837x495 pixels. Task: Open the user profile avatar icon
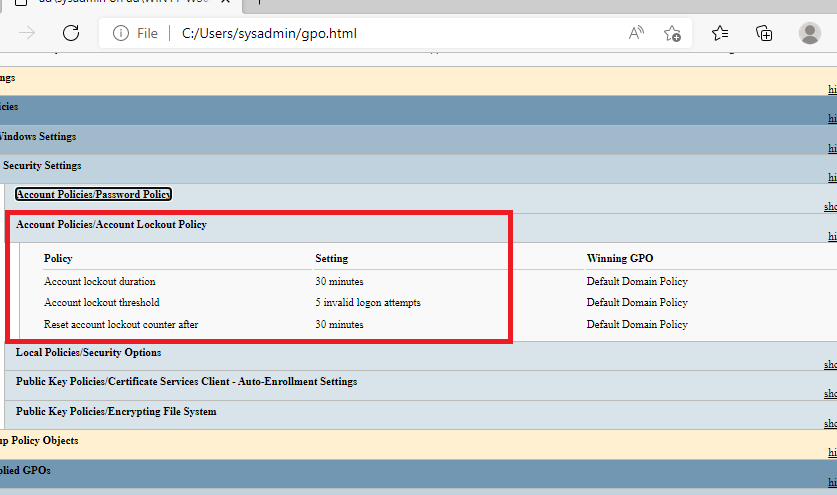(810, 33)
